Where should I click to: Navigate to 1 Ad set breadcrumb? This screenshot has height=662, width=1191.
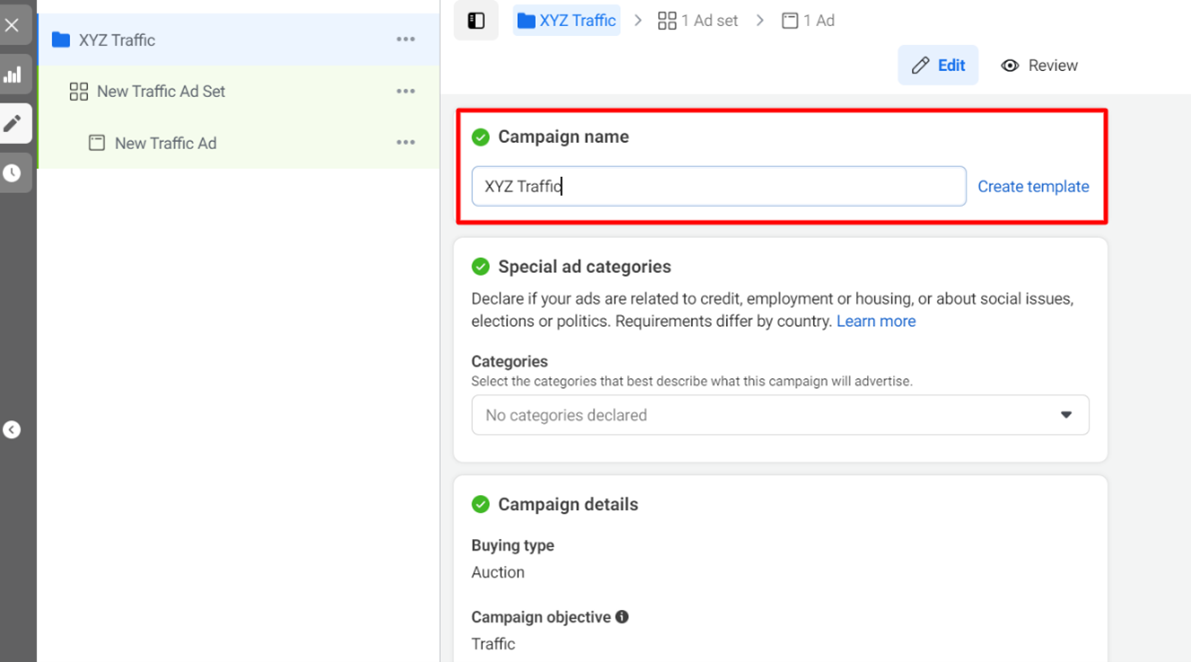pos(699,20)
